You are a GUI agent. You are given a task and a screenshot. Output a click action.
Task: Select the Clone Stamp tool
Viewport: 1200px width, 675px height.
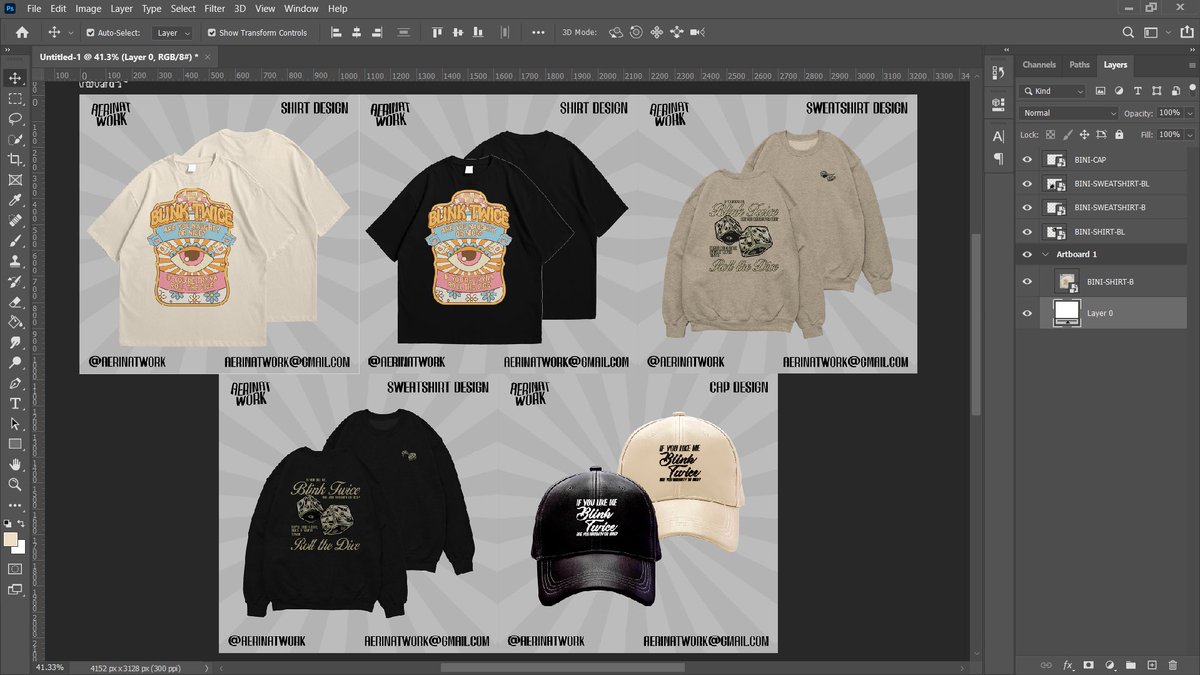tap(15, 261)
